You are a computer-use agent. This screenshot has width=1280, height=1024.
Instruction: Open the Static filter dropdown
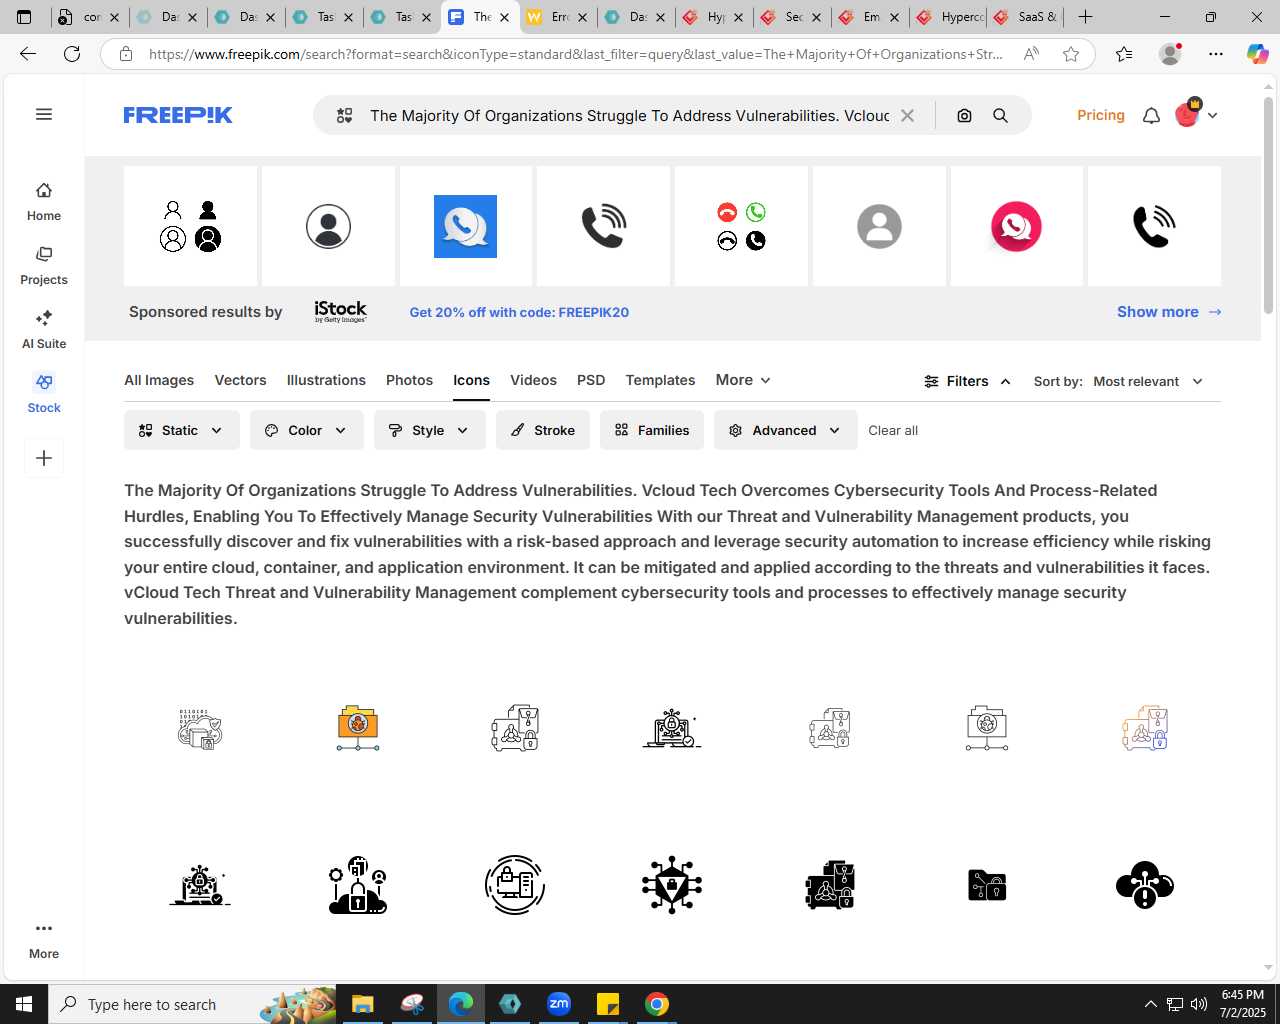click(x=182, y=430)
